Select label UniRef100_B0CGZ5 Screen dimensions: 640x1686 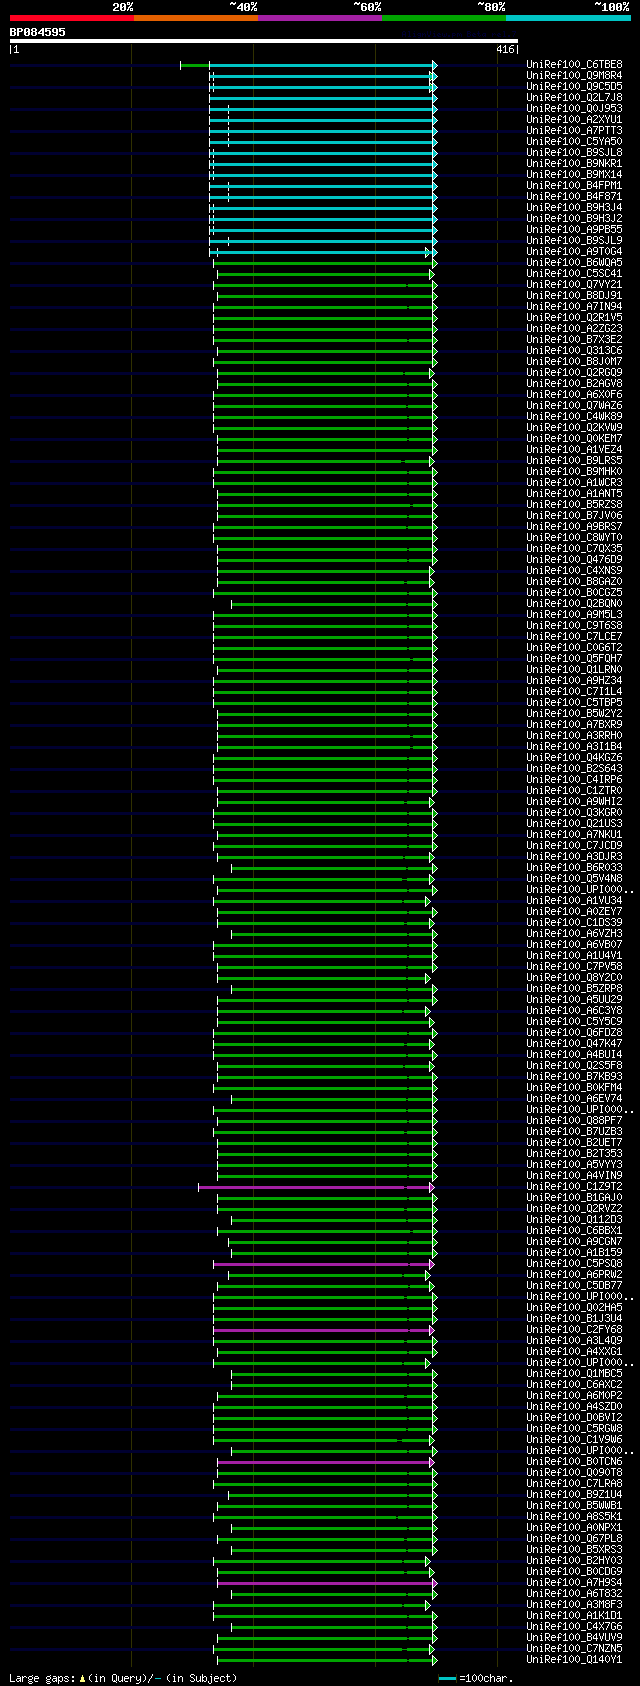coord(574,593)
